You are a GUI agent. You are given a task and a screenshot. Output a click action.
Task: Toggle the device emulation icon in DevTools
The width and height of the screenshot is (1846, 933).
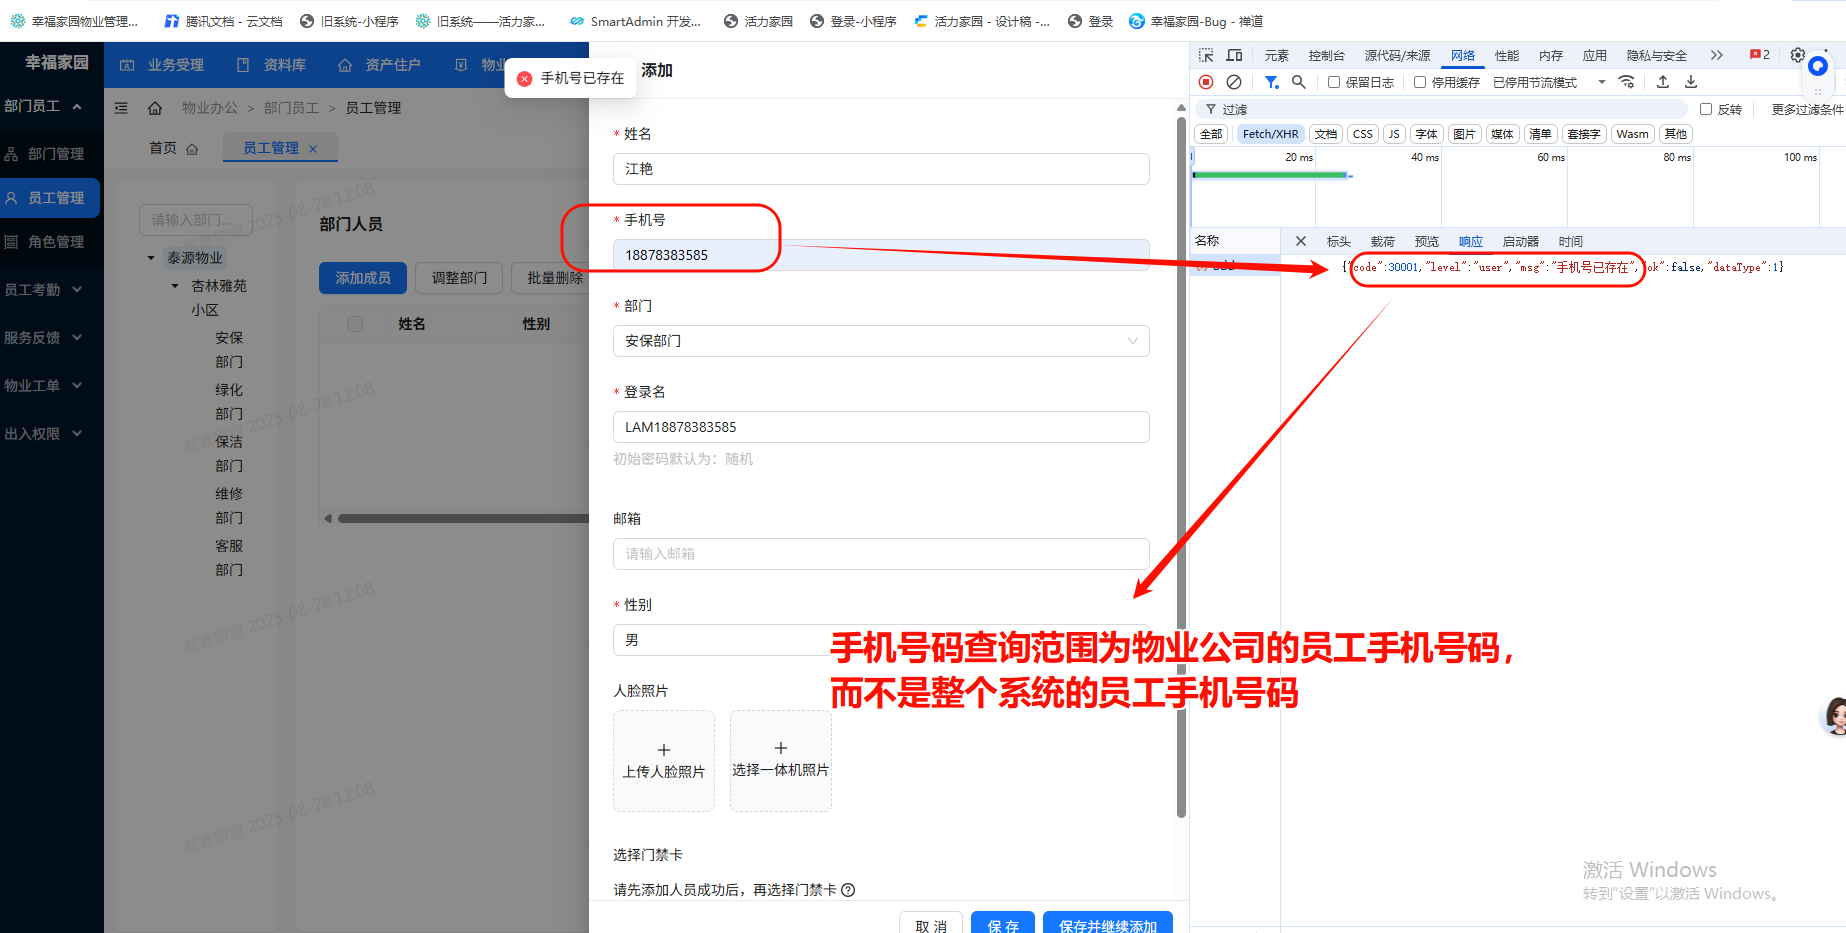(1234, 55)
